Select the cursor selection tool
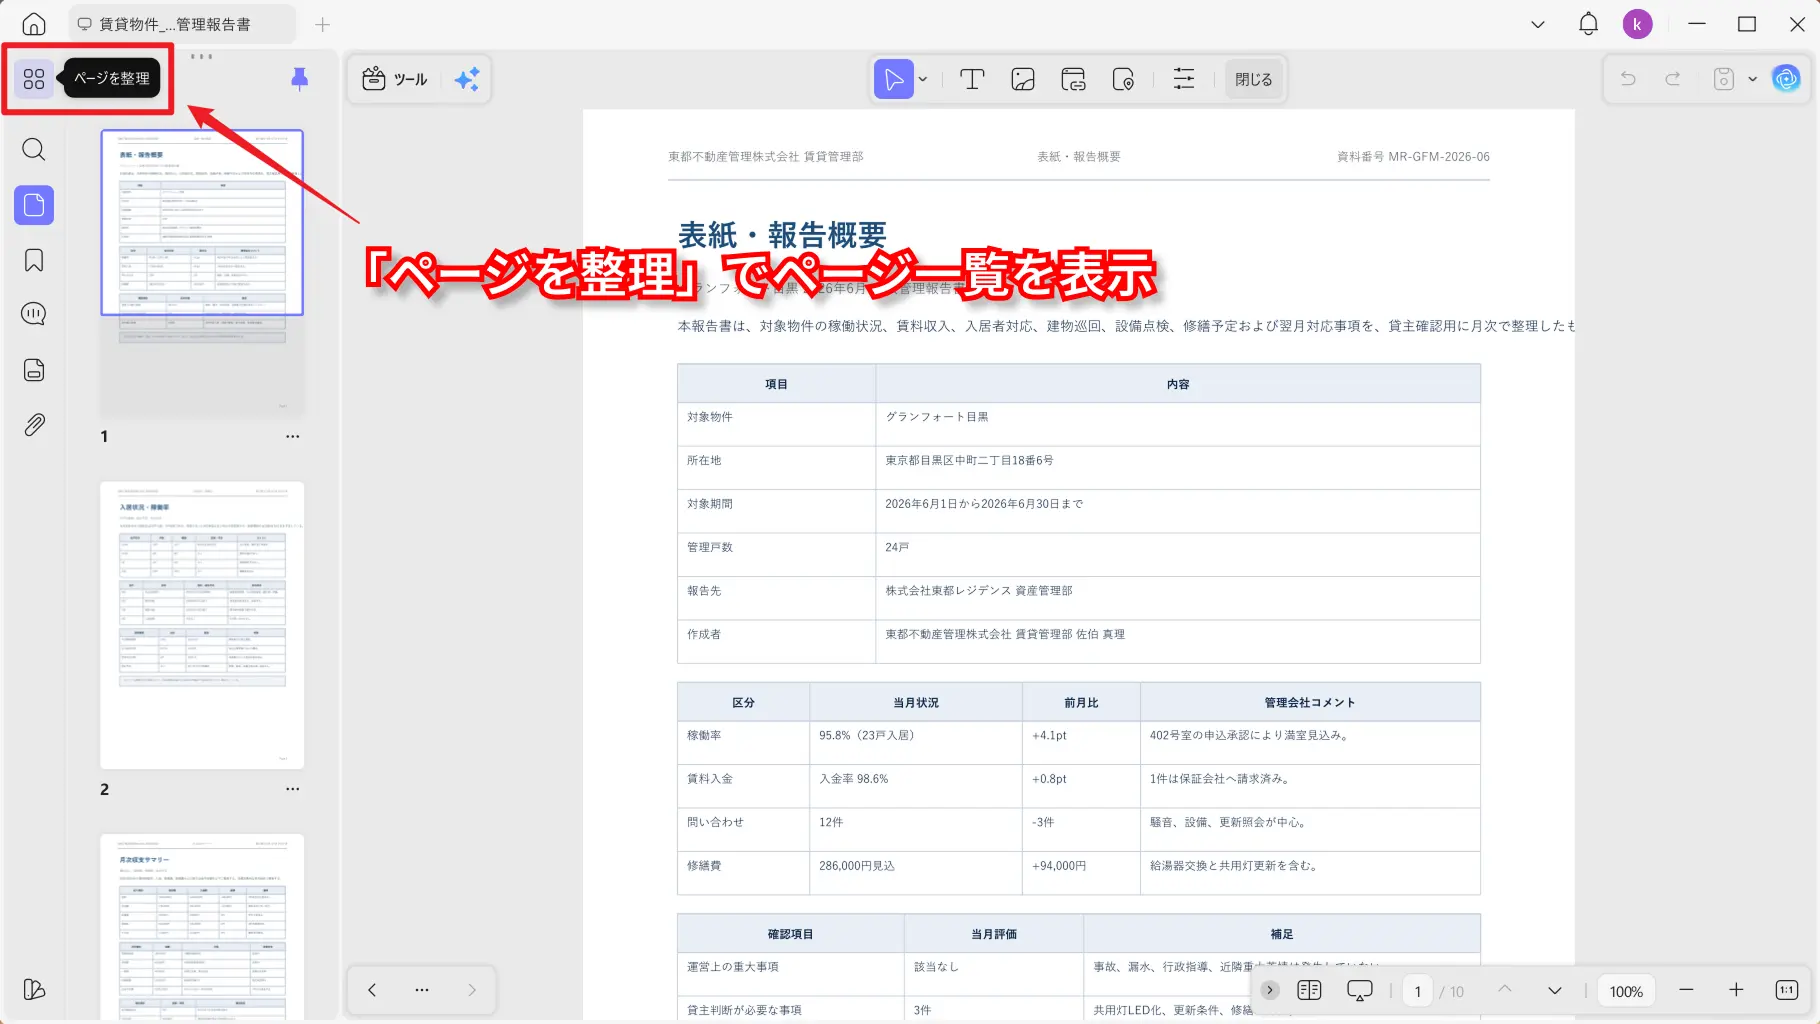Image resolution: width=1820 pixels, height=1024 pixels. coord(894,79)
